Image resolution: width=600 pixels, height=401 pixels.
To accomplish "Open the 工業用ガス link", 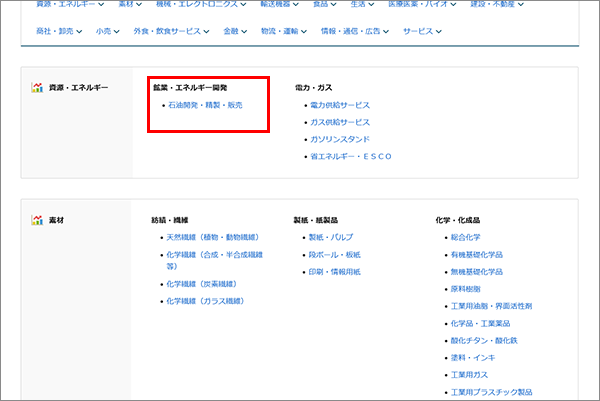I will pos(469,375).
